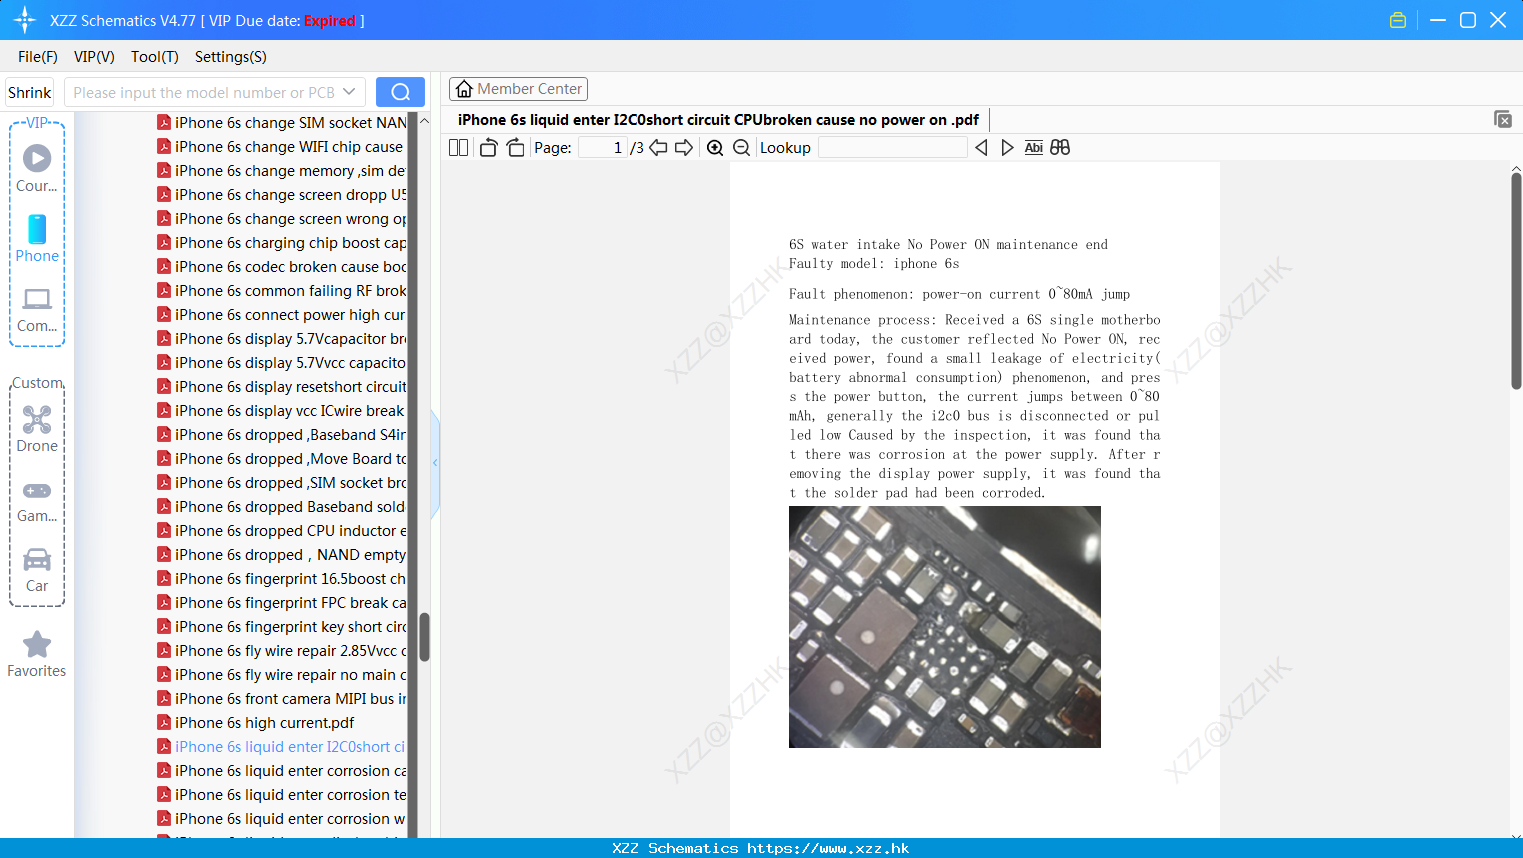This screenshot has width=1523, height=858.
Task: Open the Computer category icon
Action: 37,309
